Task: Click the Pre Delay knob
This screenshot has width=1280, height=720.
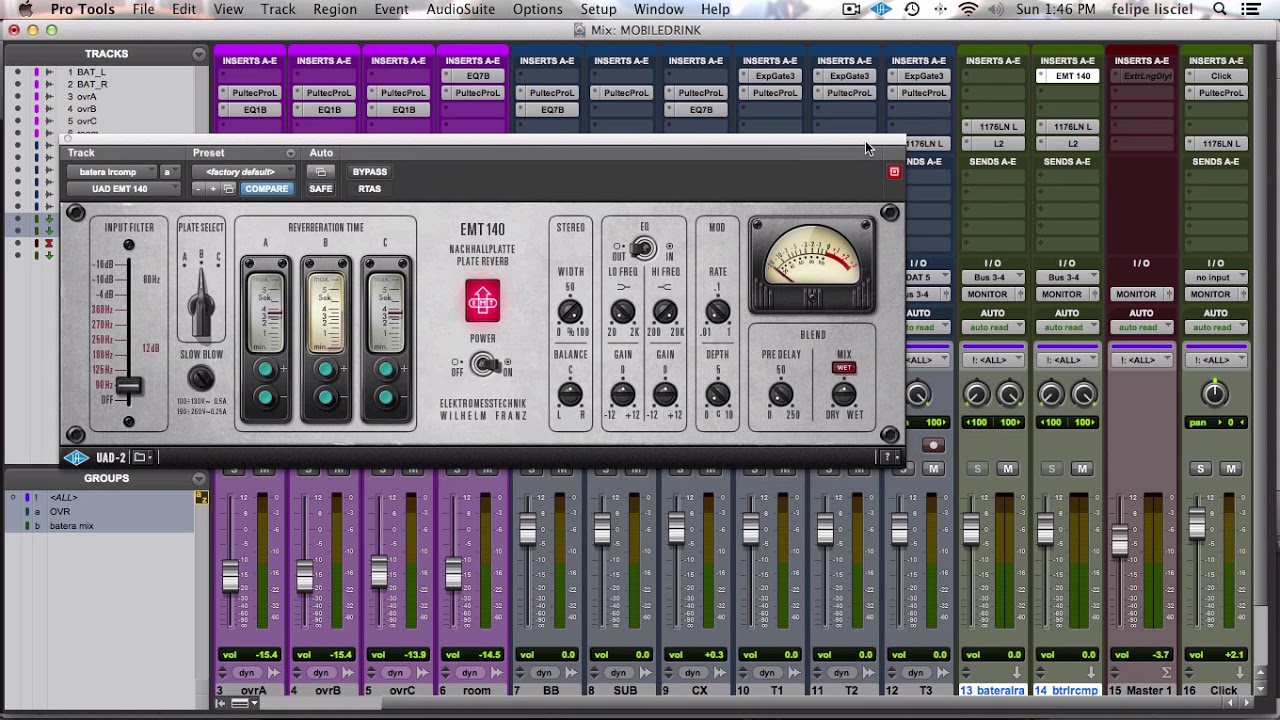Action: coord(781,394)
